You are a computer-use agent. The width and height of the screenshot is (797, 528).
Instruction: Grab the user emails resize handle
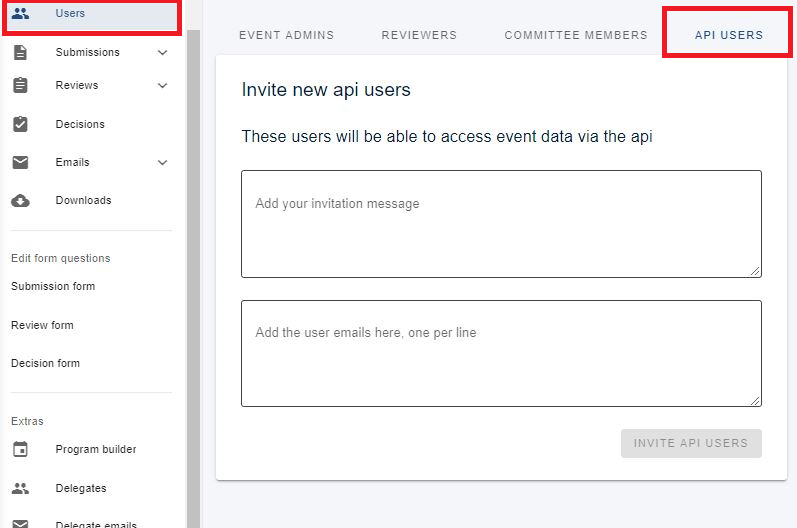pyautogui.click(x=755, y=400)
